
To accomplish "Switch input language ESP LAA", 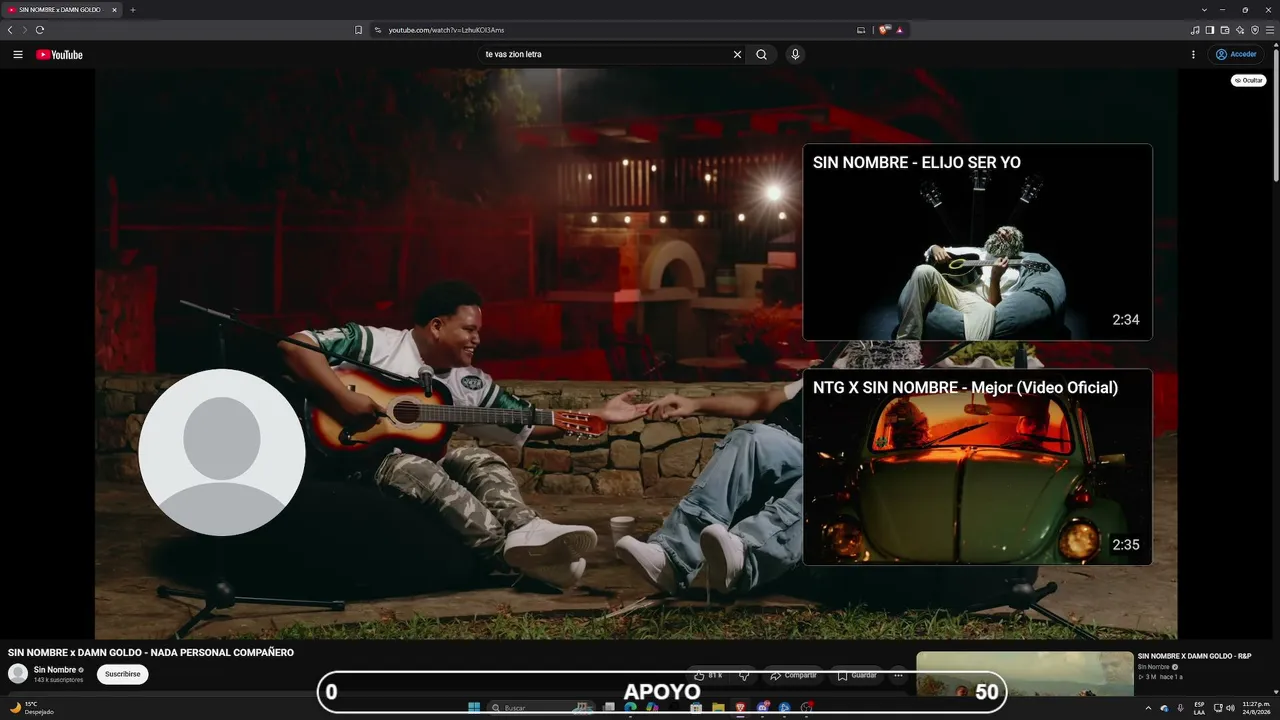I will 1199,708.
